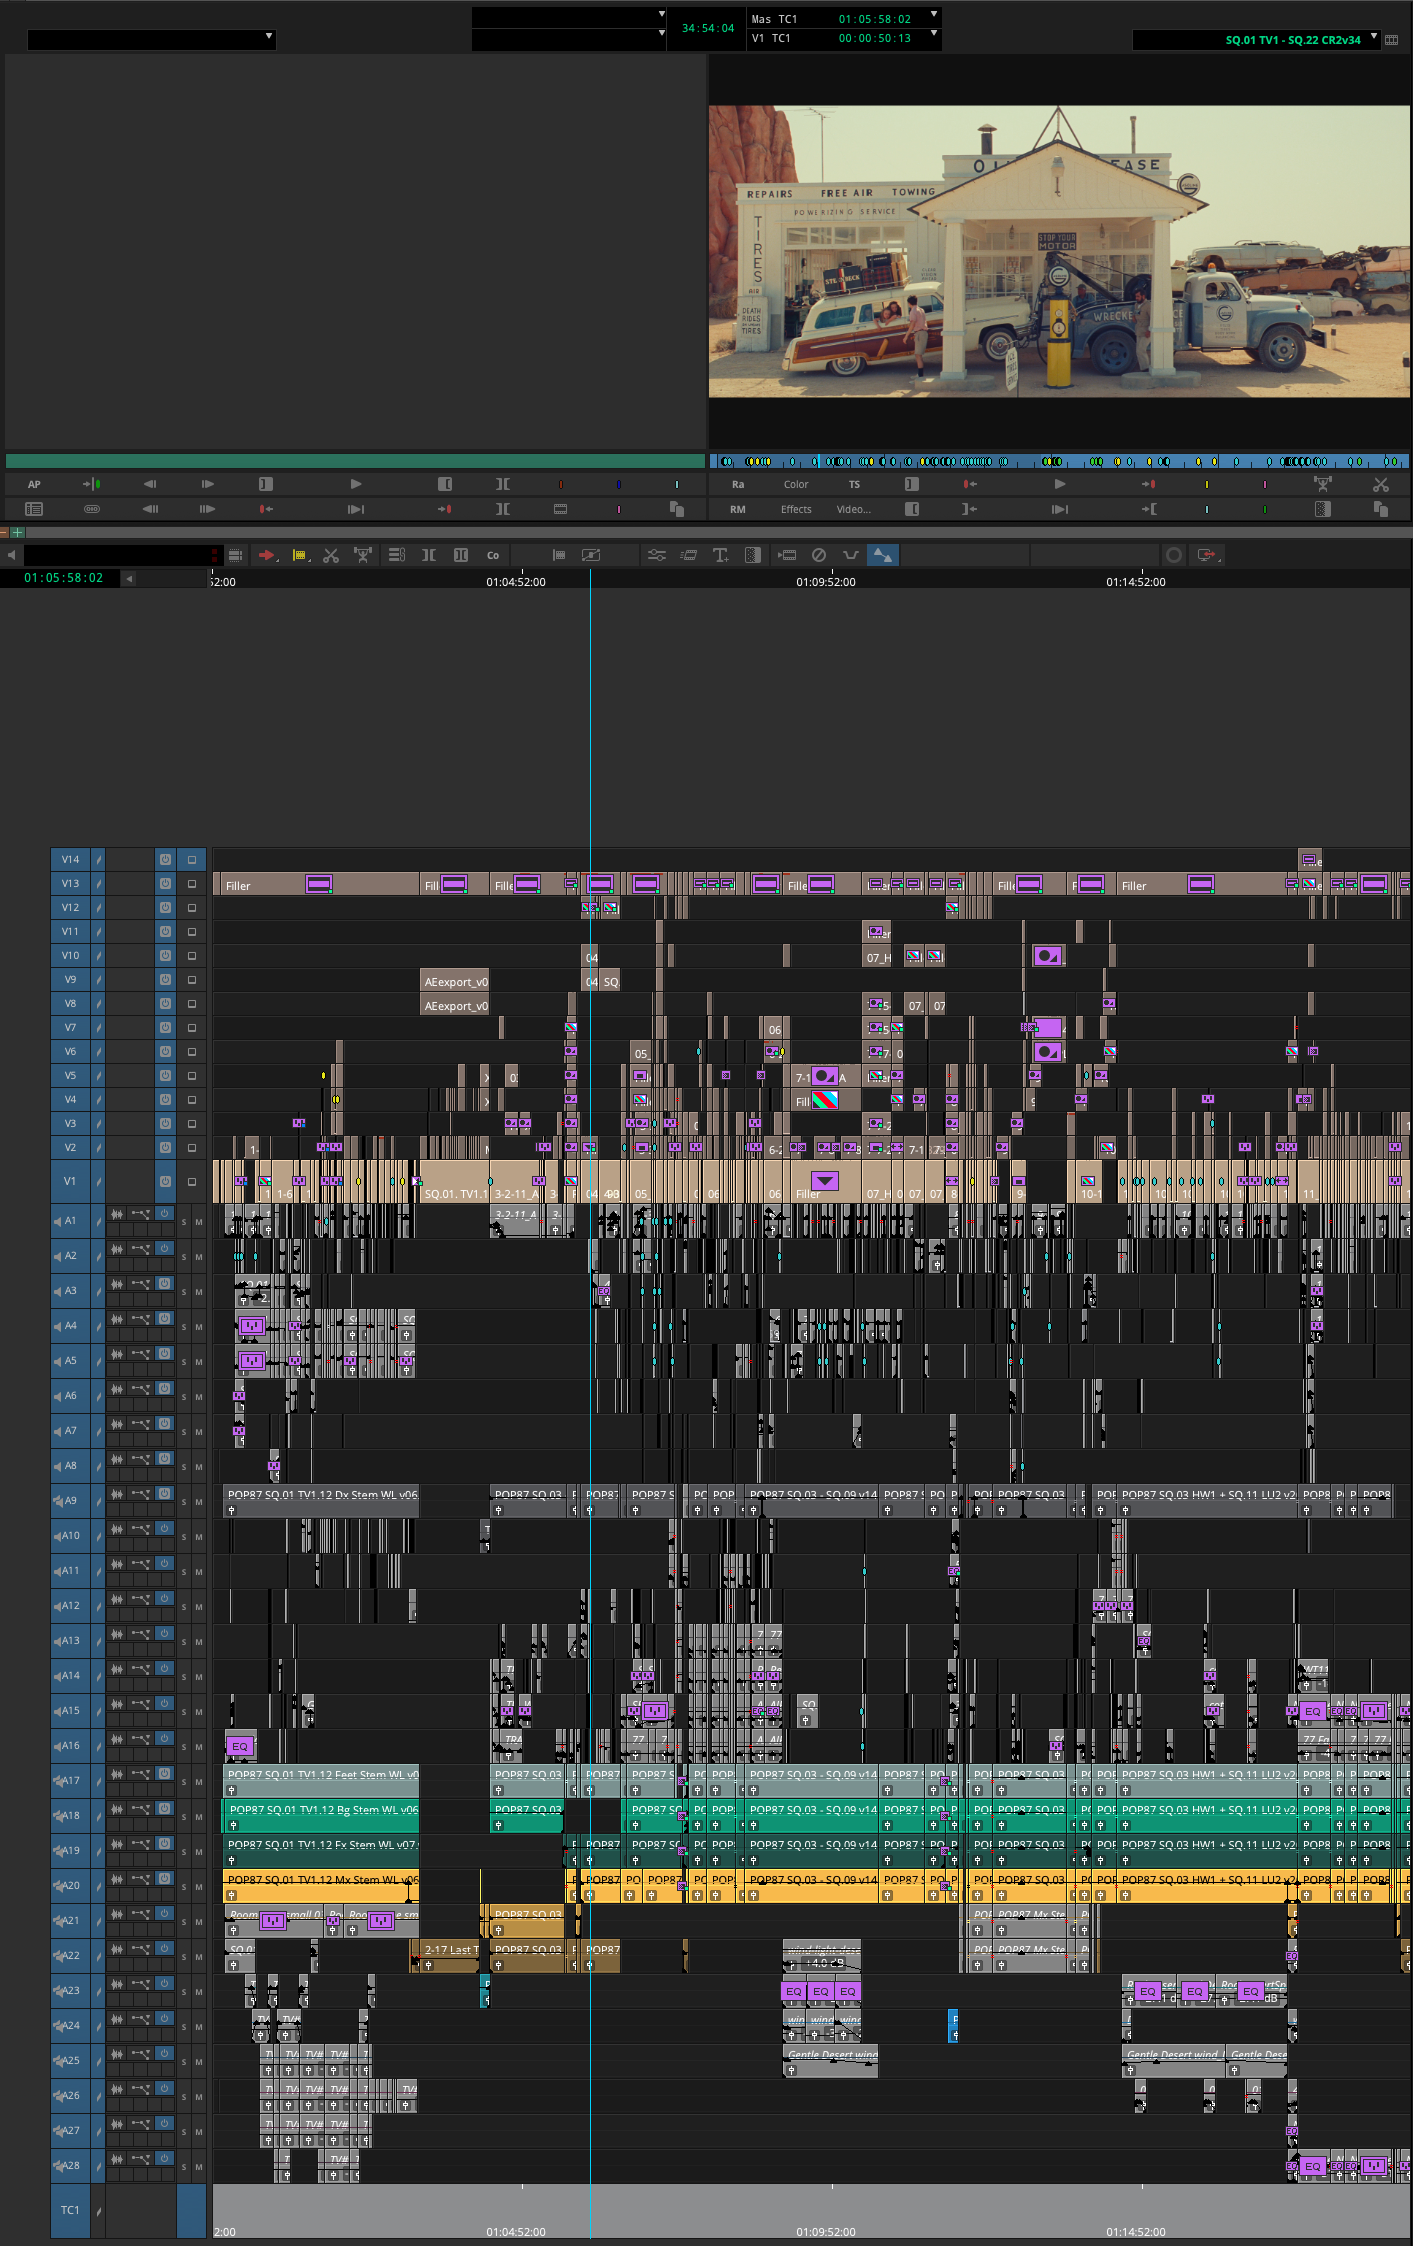
Task: Click the 'Ra' button under record monitor
Action: point(738,484)
